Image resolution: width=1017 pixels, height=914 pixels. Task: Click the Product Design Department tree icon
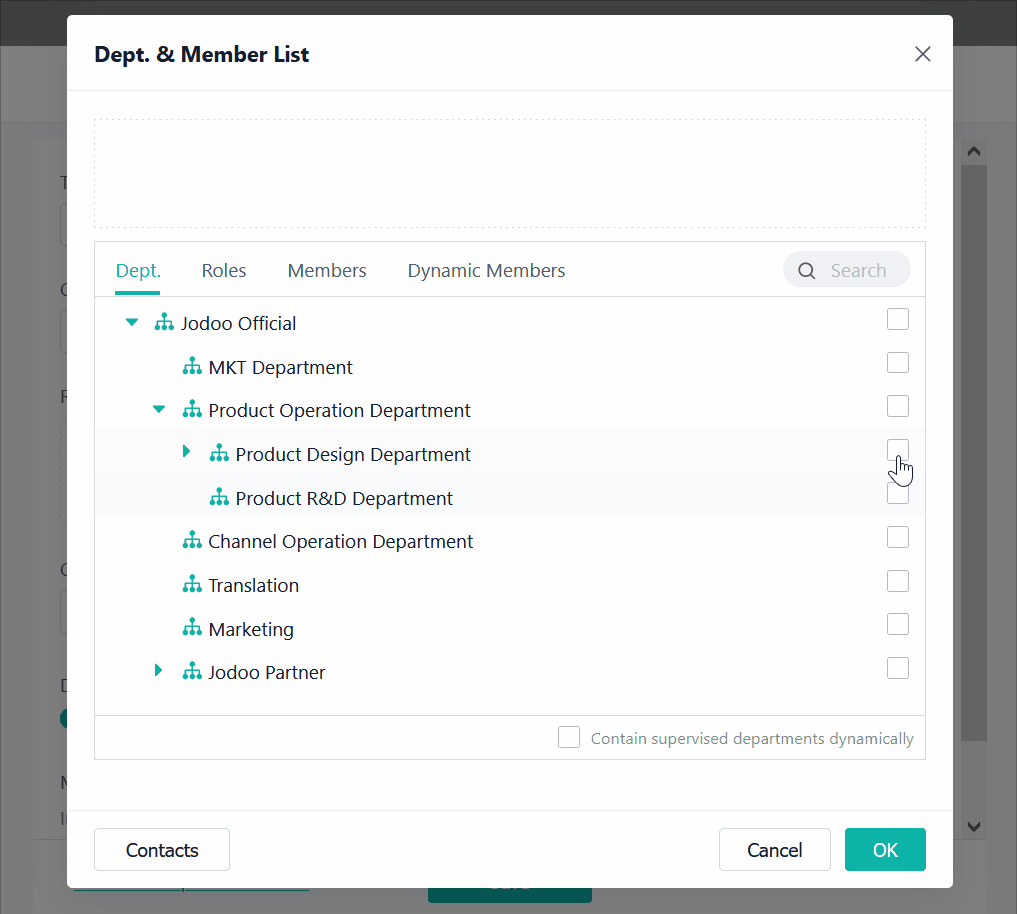[x=219, y=454]
